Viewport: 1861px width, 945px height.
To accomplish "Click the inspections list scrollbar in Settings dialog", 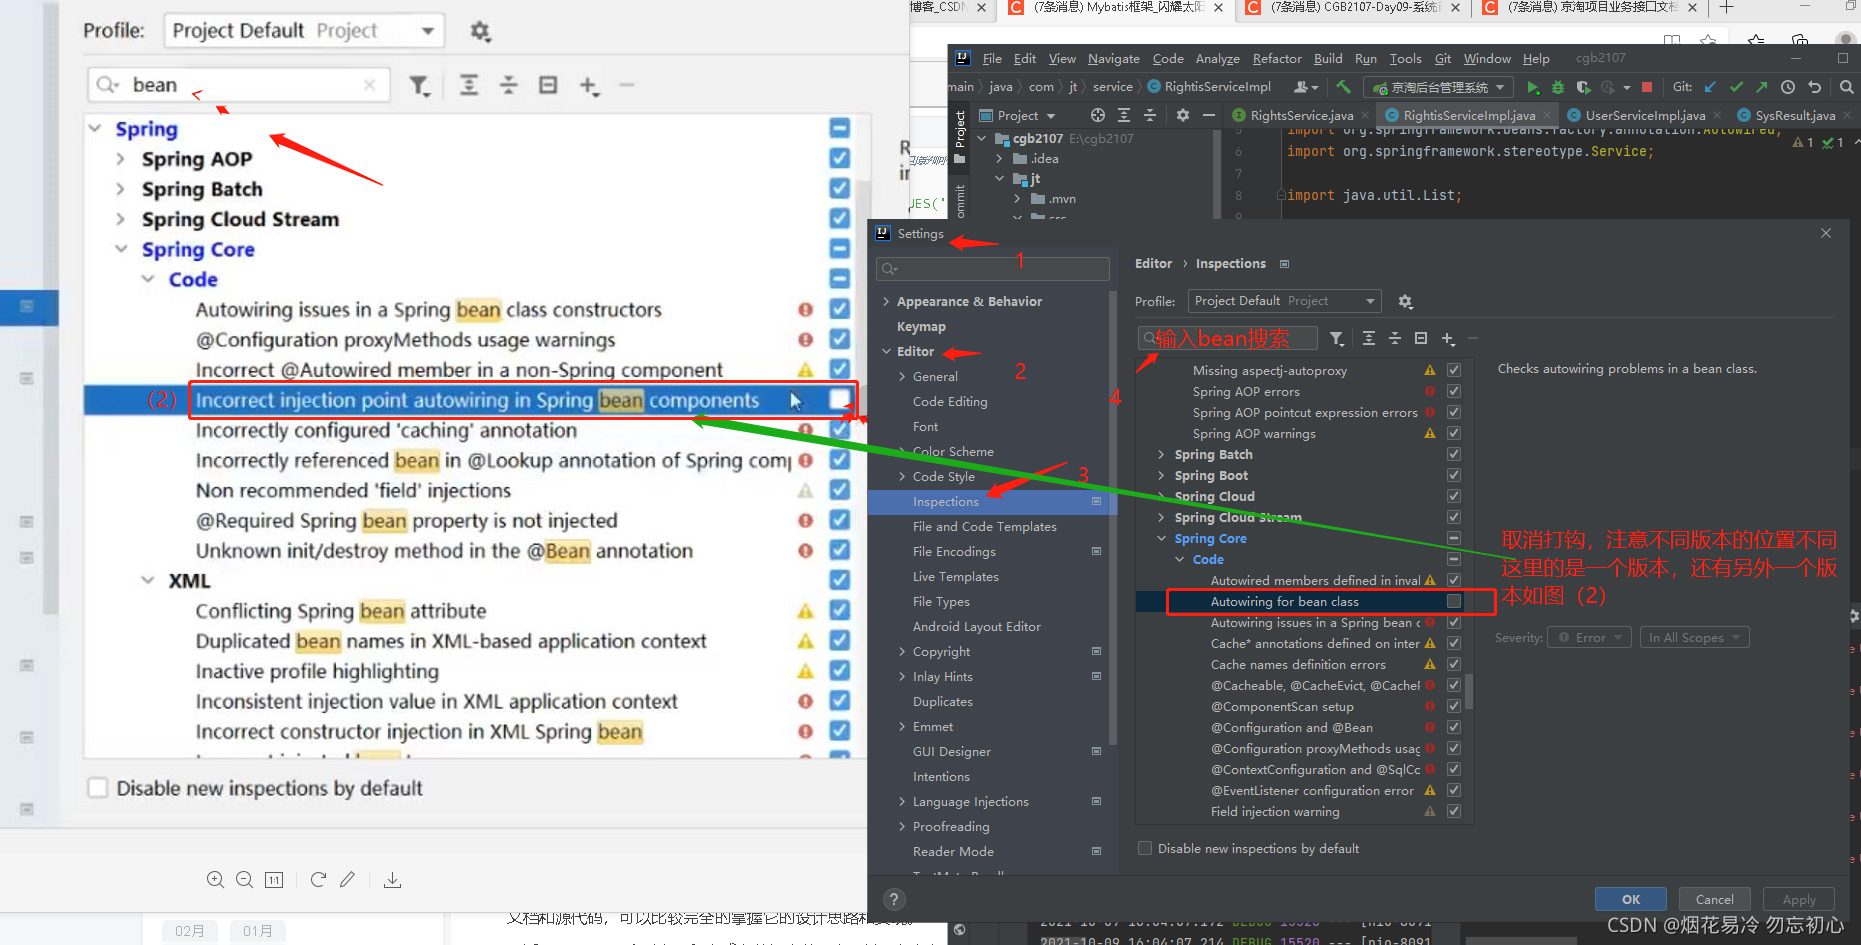I will 1469,690.
